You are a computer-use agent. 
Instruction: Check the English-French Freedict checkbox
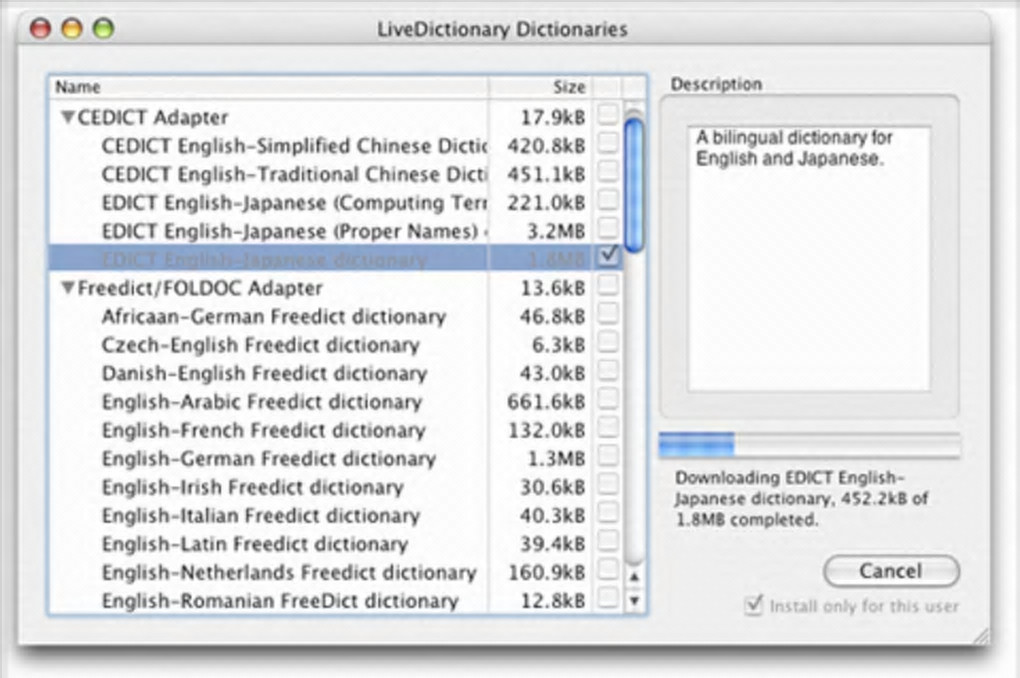point(608,427)
